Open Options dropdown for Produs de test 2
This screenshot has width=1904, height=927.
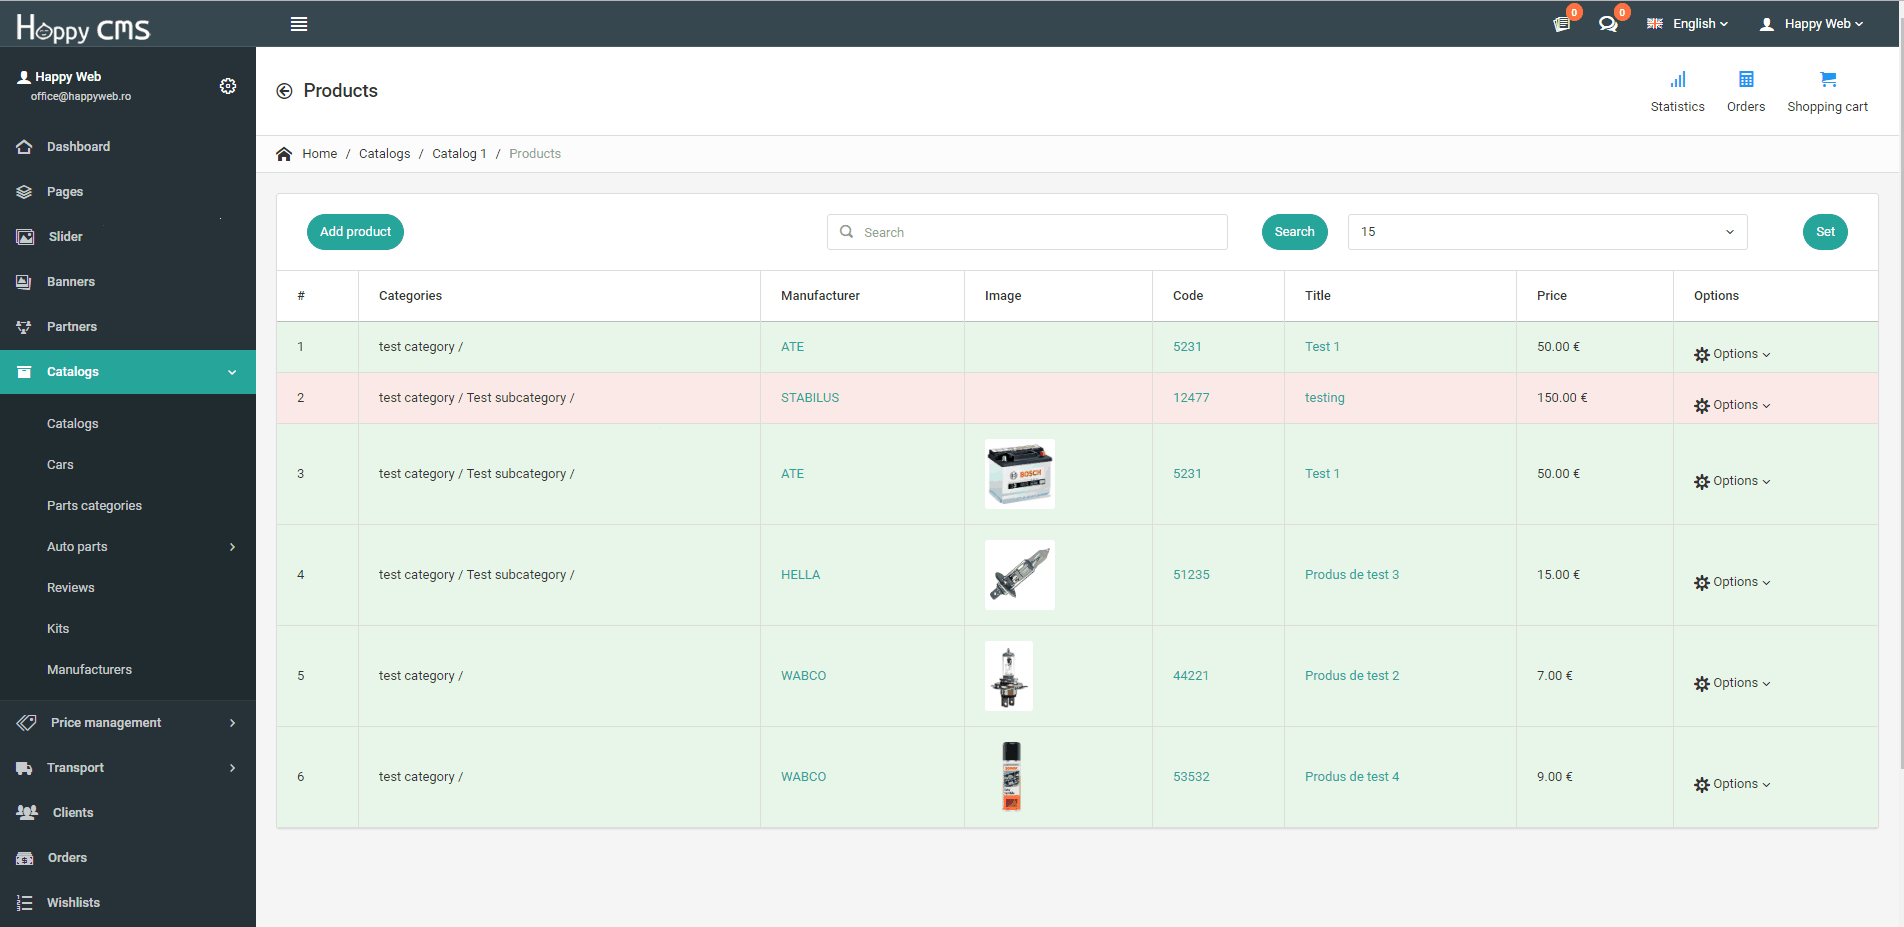[1732, 684]
